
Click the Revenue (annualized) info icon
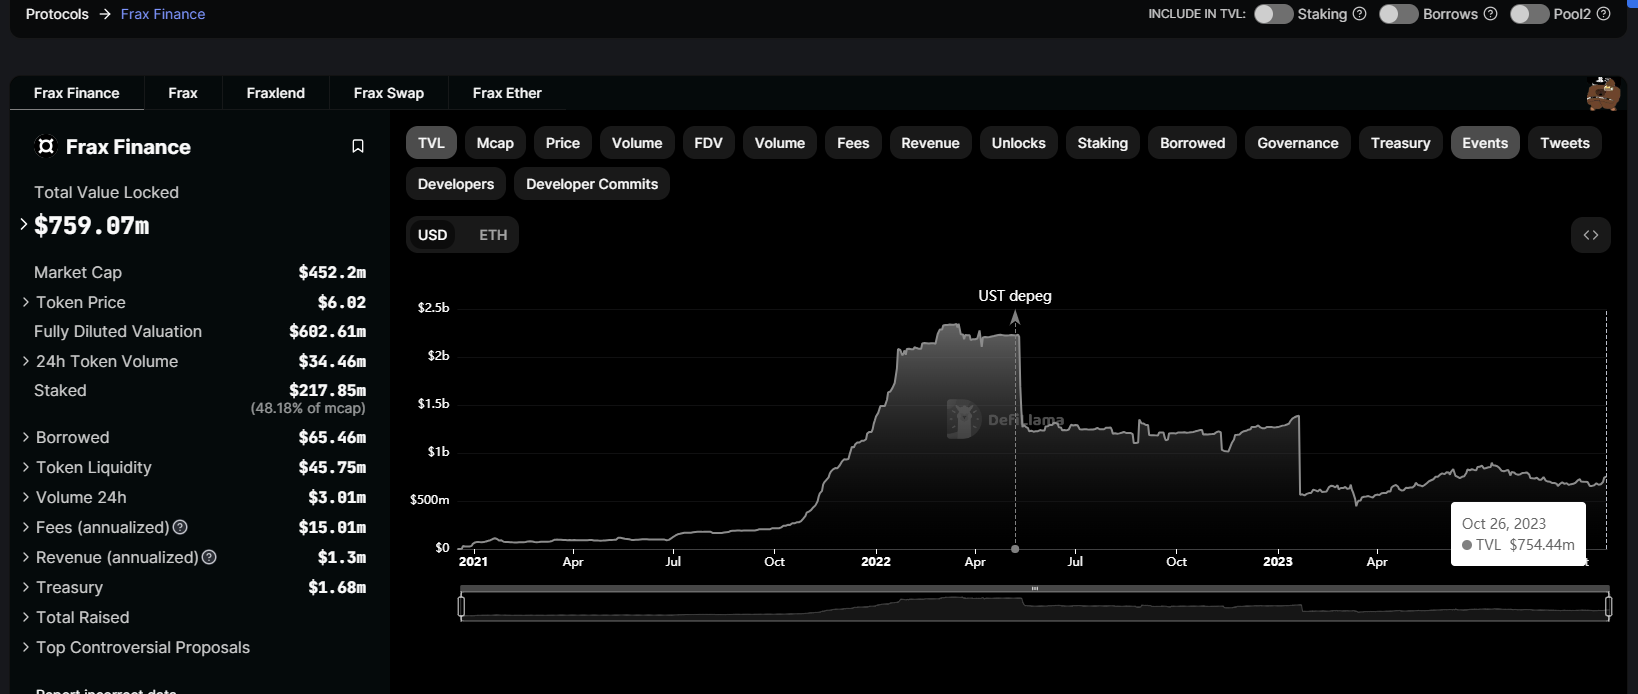coord(209,557)
